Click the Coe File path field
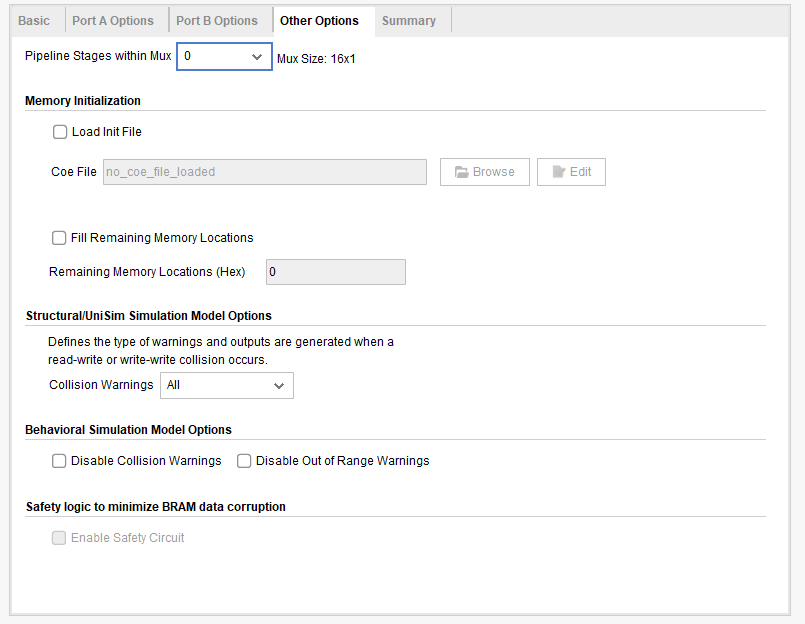 coord(265,172)
